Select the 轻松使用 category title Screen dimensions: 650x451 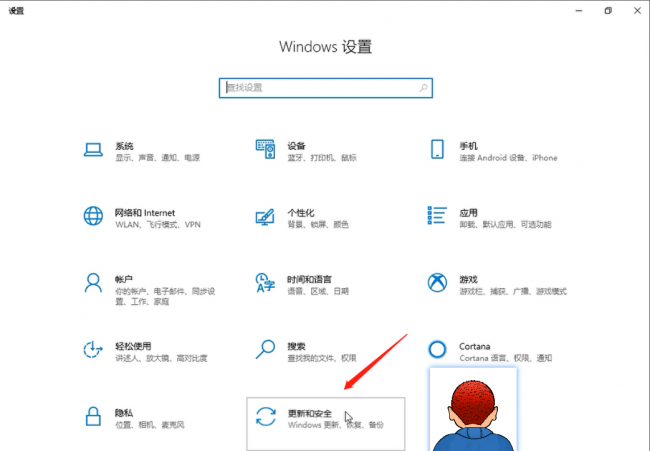click(133, 346)
